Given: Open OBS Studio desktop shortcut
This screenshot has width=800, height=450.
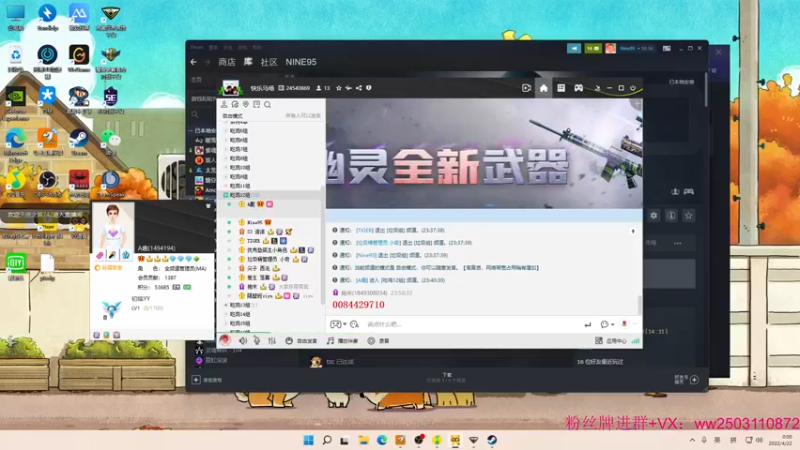Looking at the screenshot, I should [47, 184].
